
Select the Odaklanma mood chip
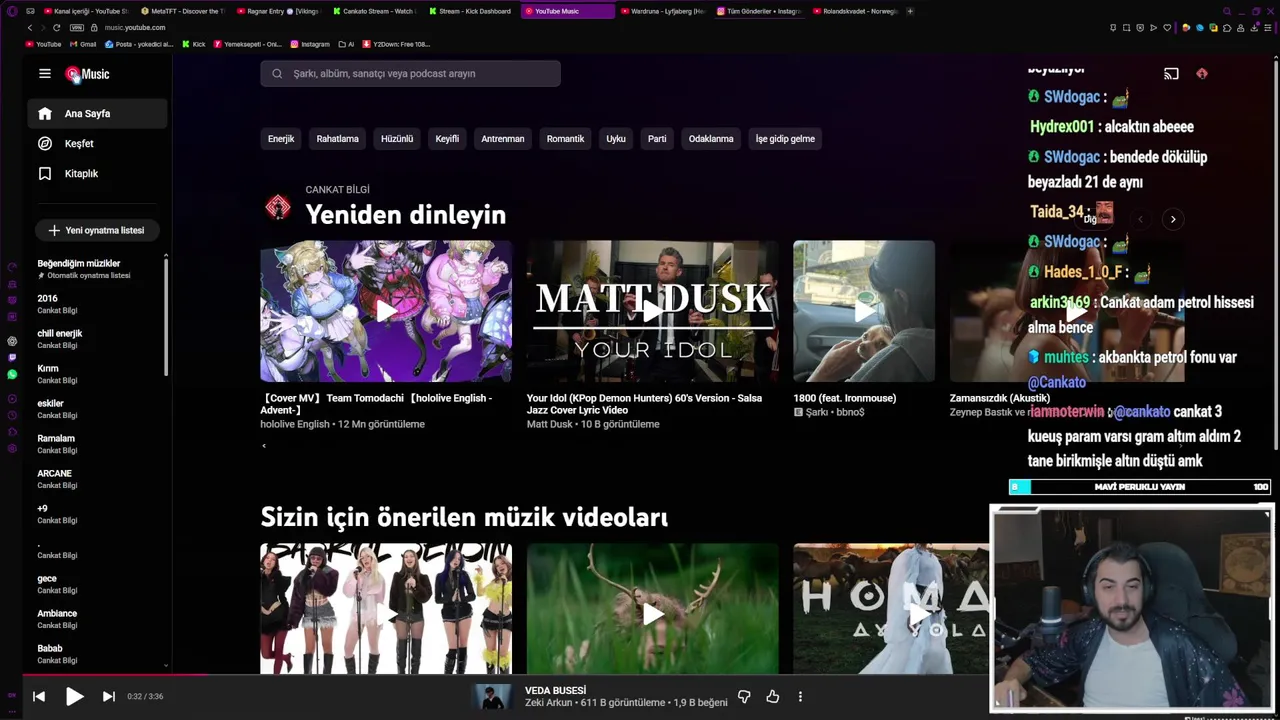(x=711, y=139)
